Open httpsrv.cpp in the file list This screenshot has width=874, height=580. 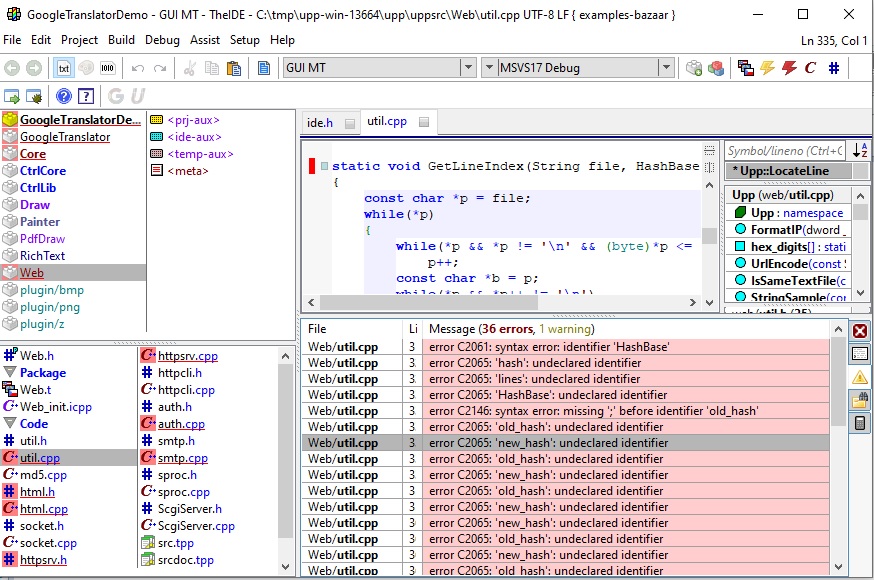(x=187, y=355)
